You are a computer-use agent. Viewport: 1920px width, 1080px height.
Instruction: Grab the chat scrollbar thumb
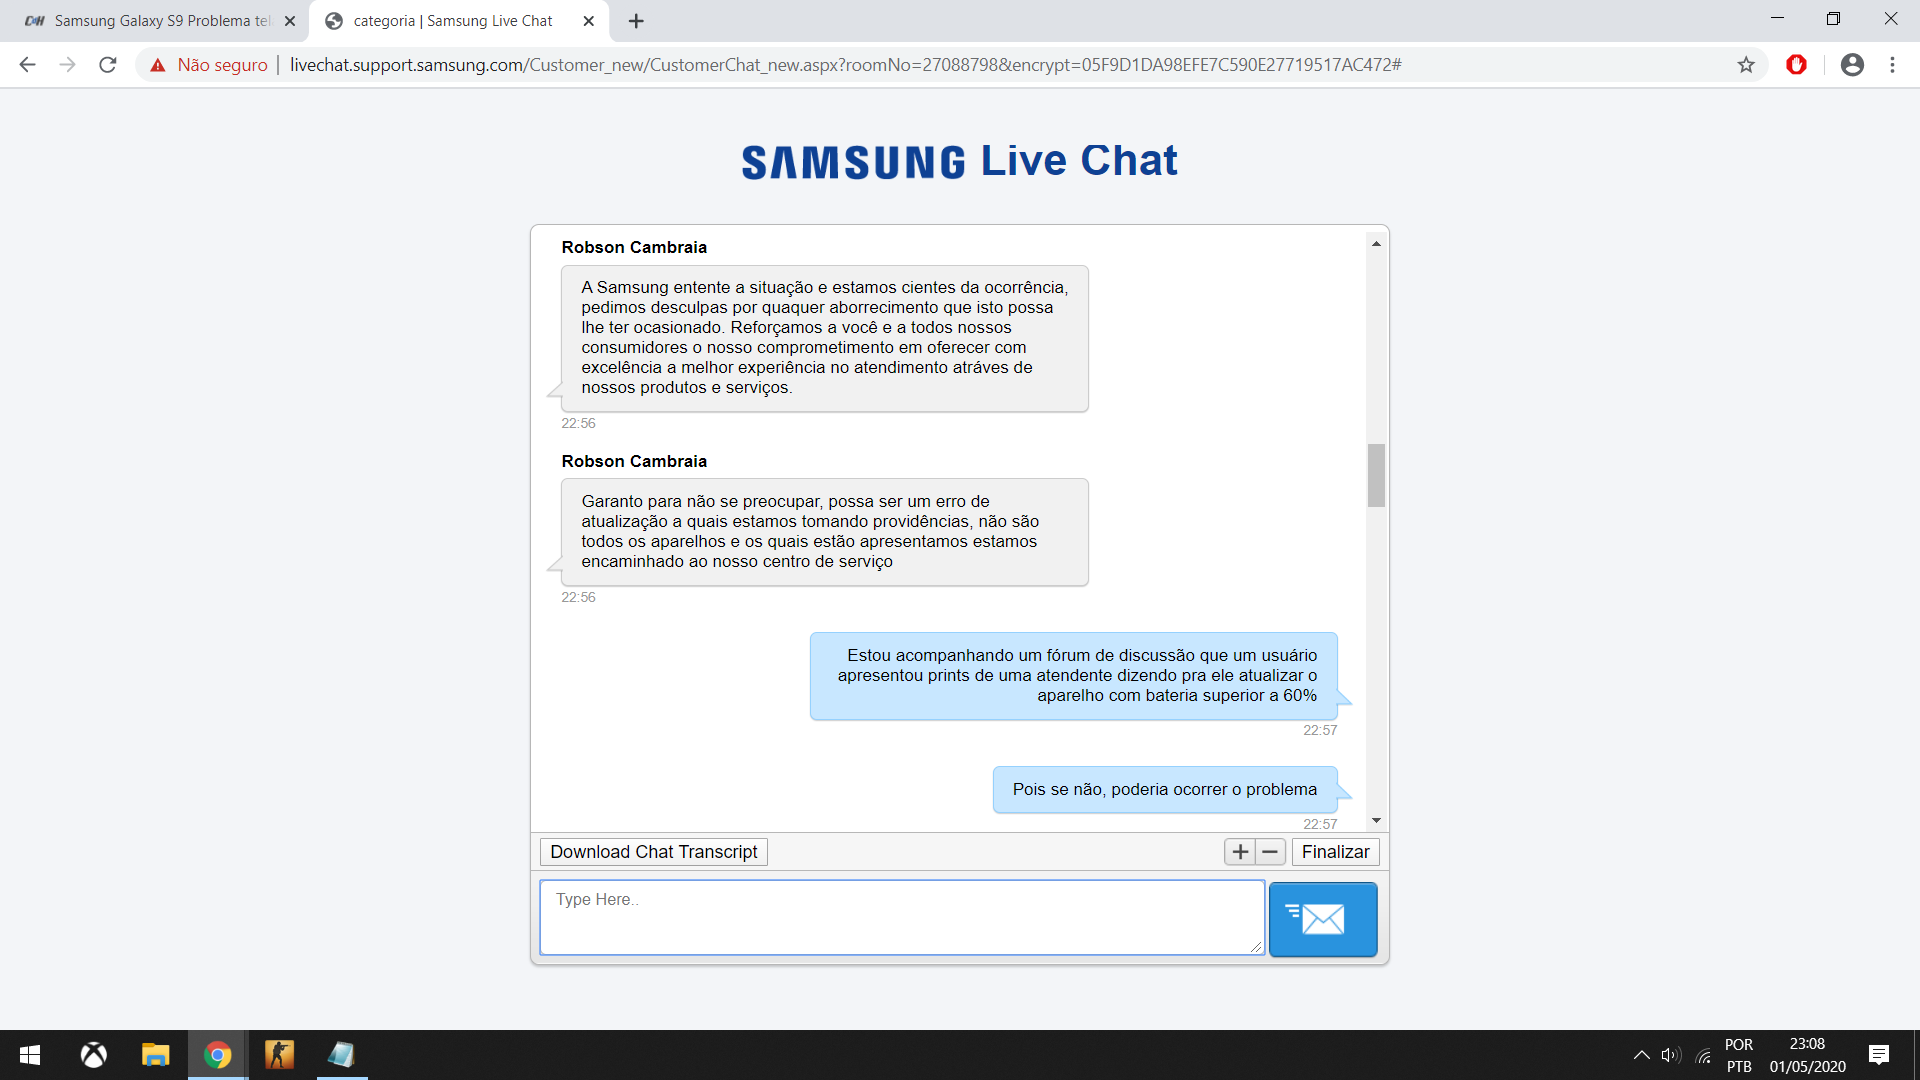tap(1376, 475)
